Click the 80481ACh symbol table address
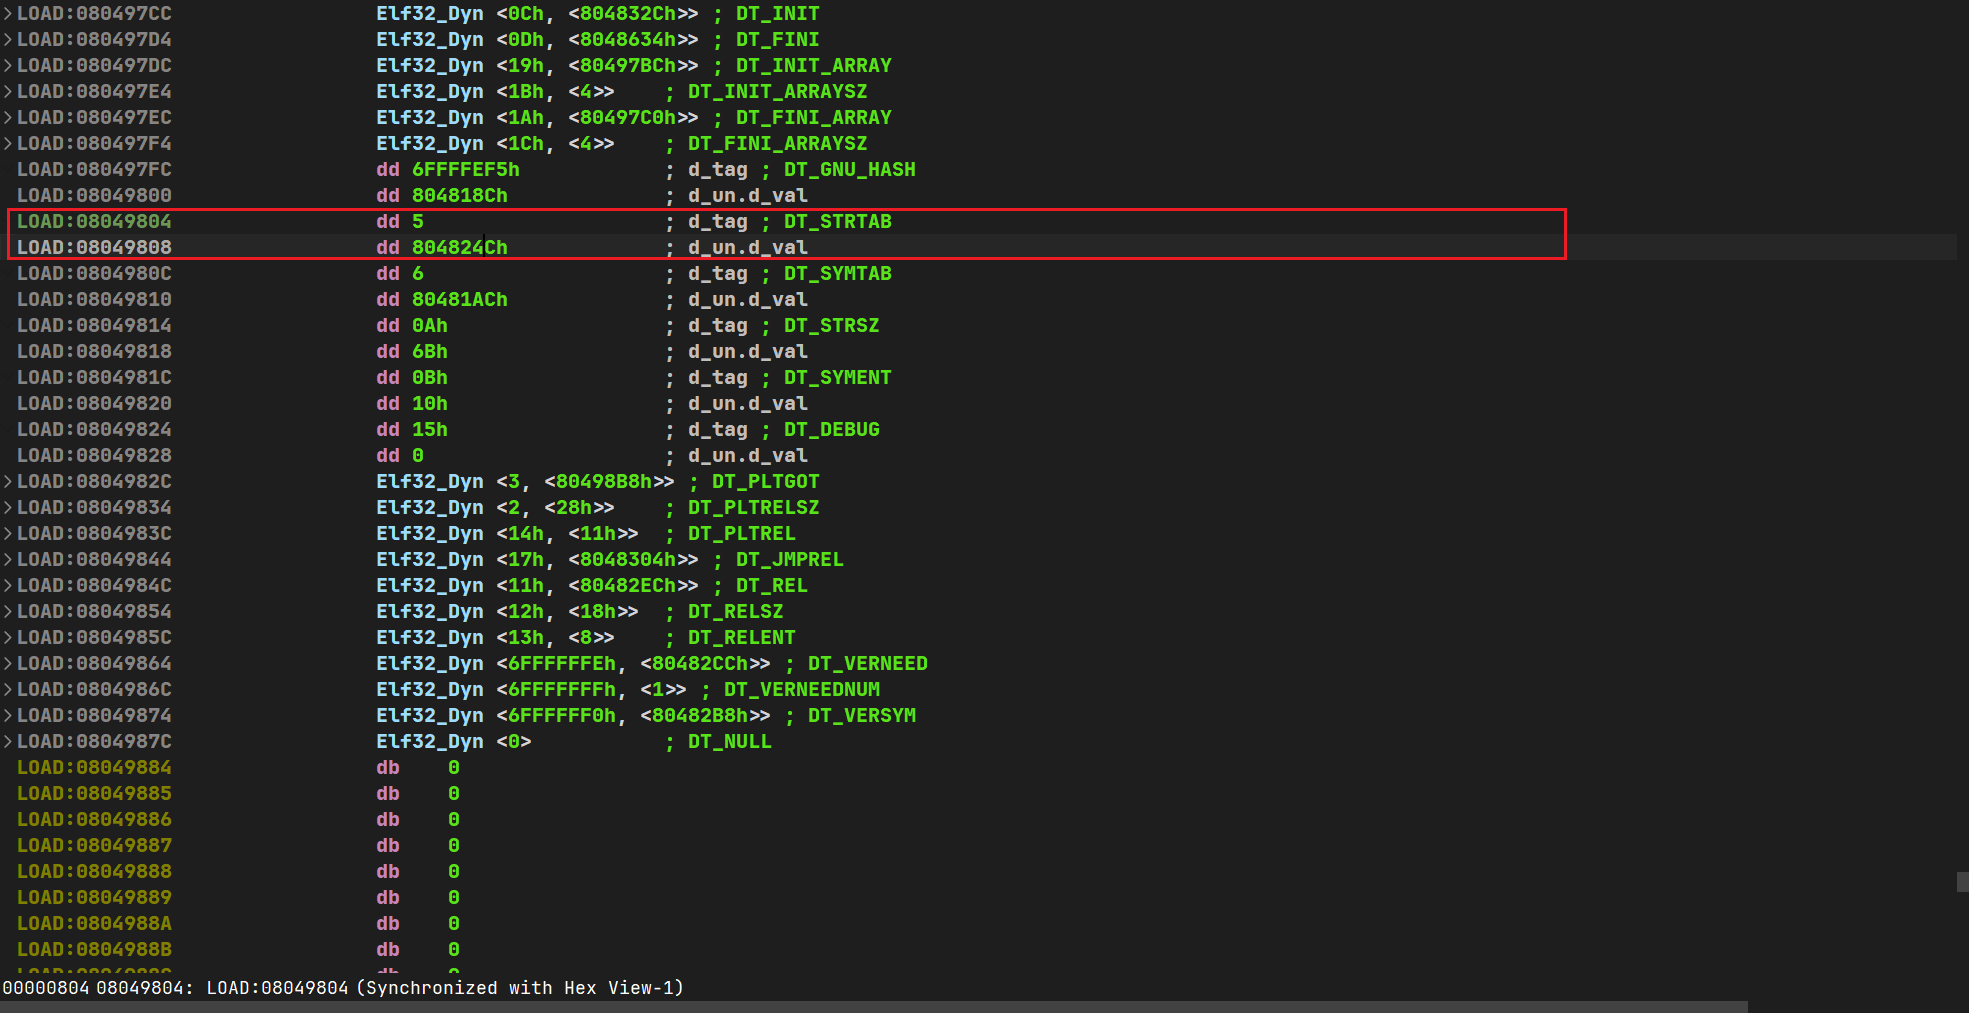Image resolution: width=1969 pixels, height=1013 pixels. [x=459, y=300]
